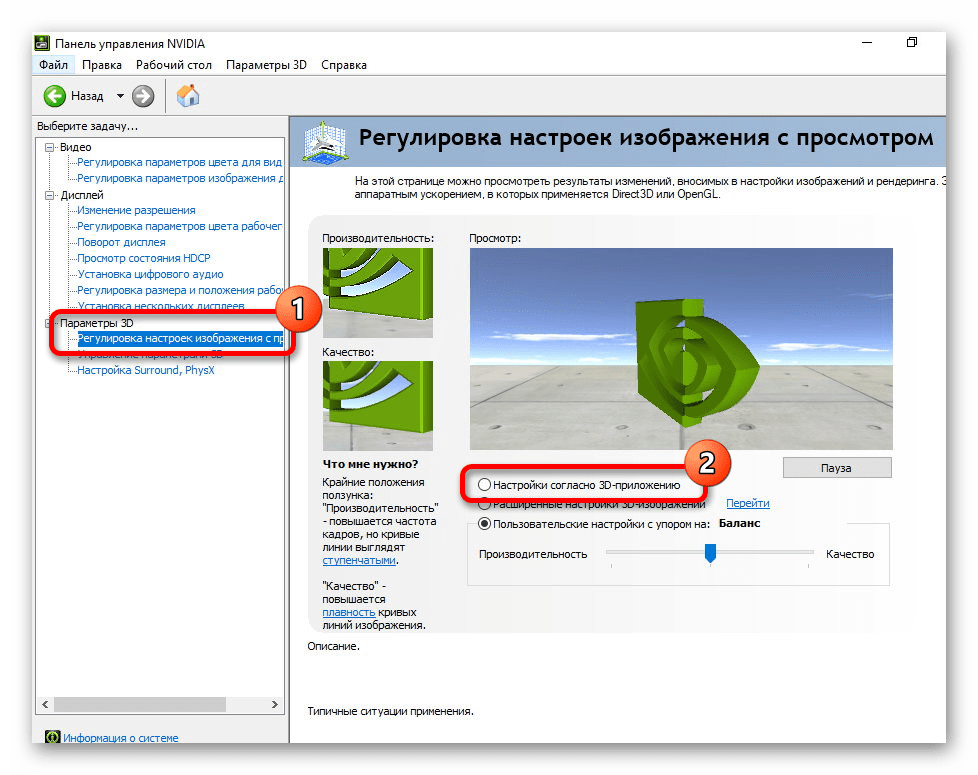Collapse the Видео tree node
This screenshot has height=775, width=978.
pyautogui.click(x=49, y=147)
